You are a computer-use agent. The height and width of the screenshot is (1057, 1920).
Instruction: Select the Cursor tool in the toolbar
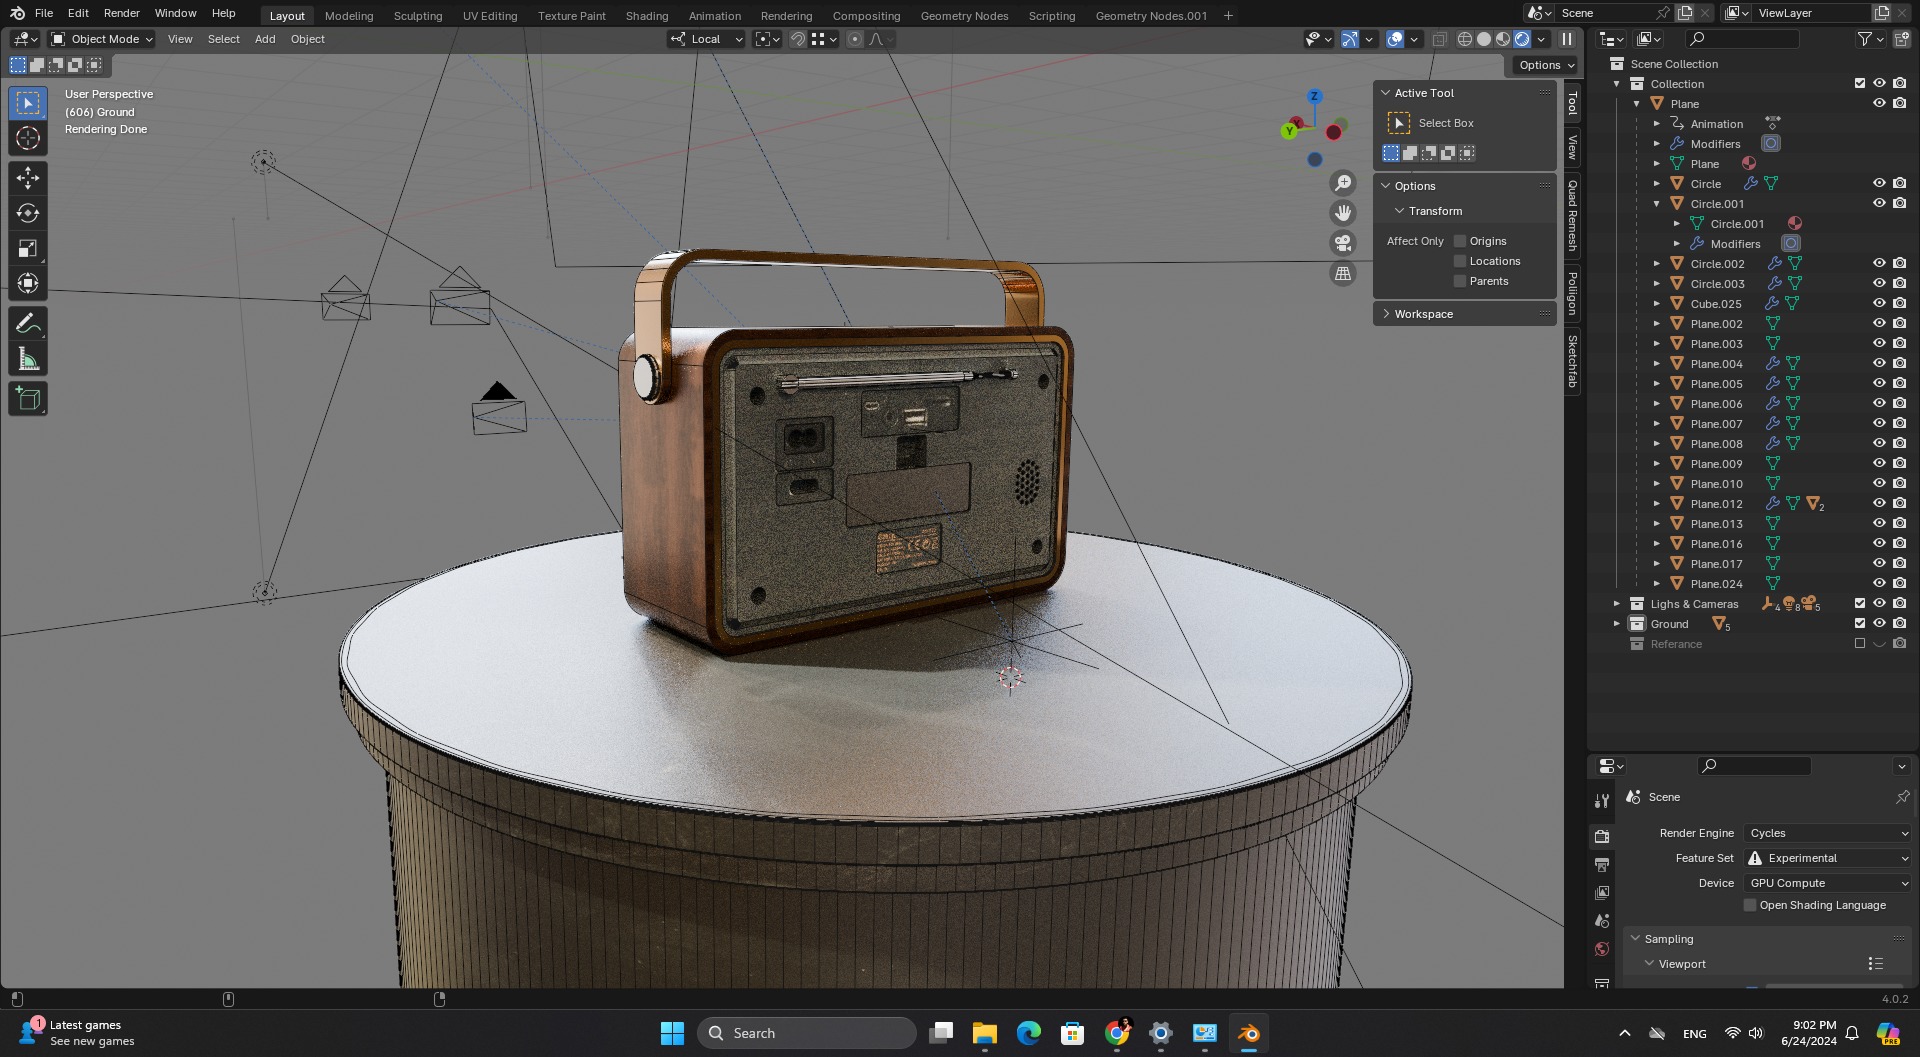(x=28, y=138)
